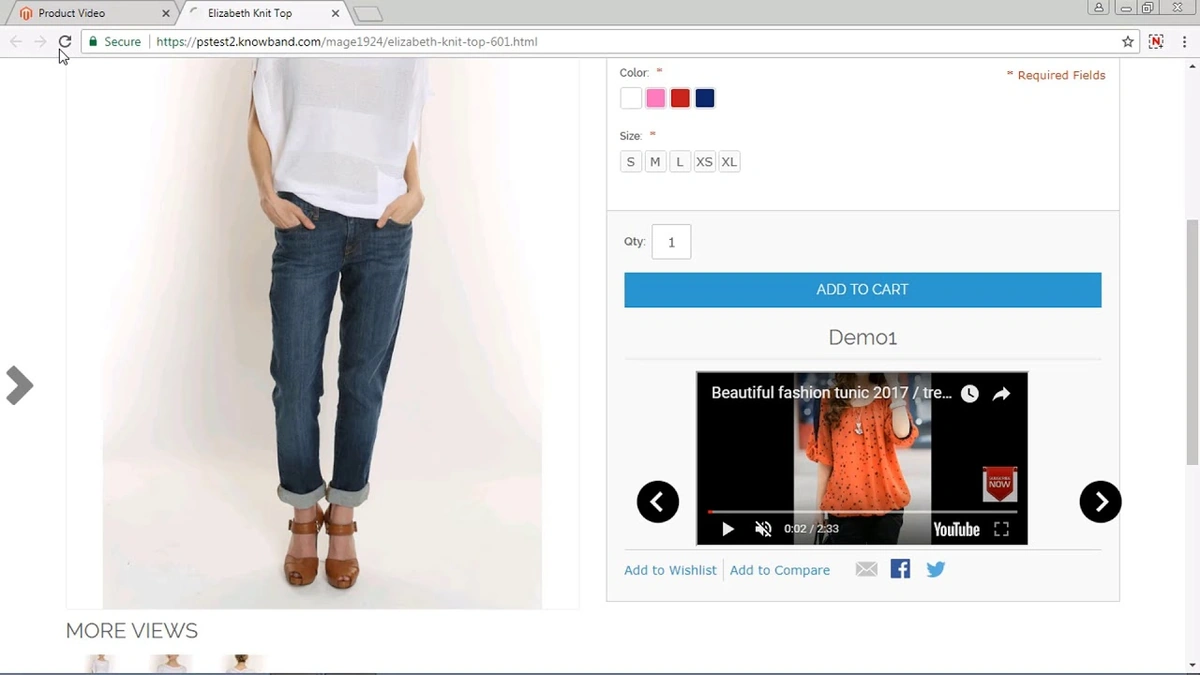Go to the previous carousel video
The height and width of the screenshot is (675, 1200).
point(657,501)
